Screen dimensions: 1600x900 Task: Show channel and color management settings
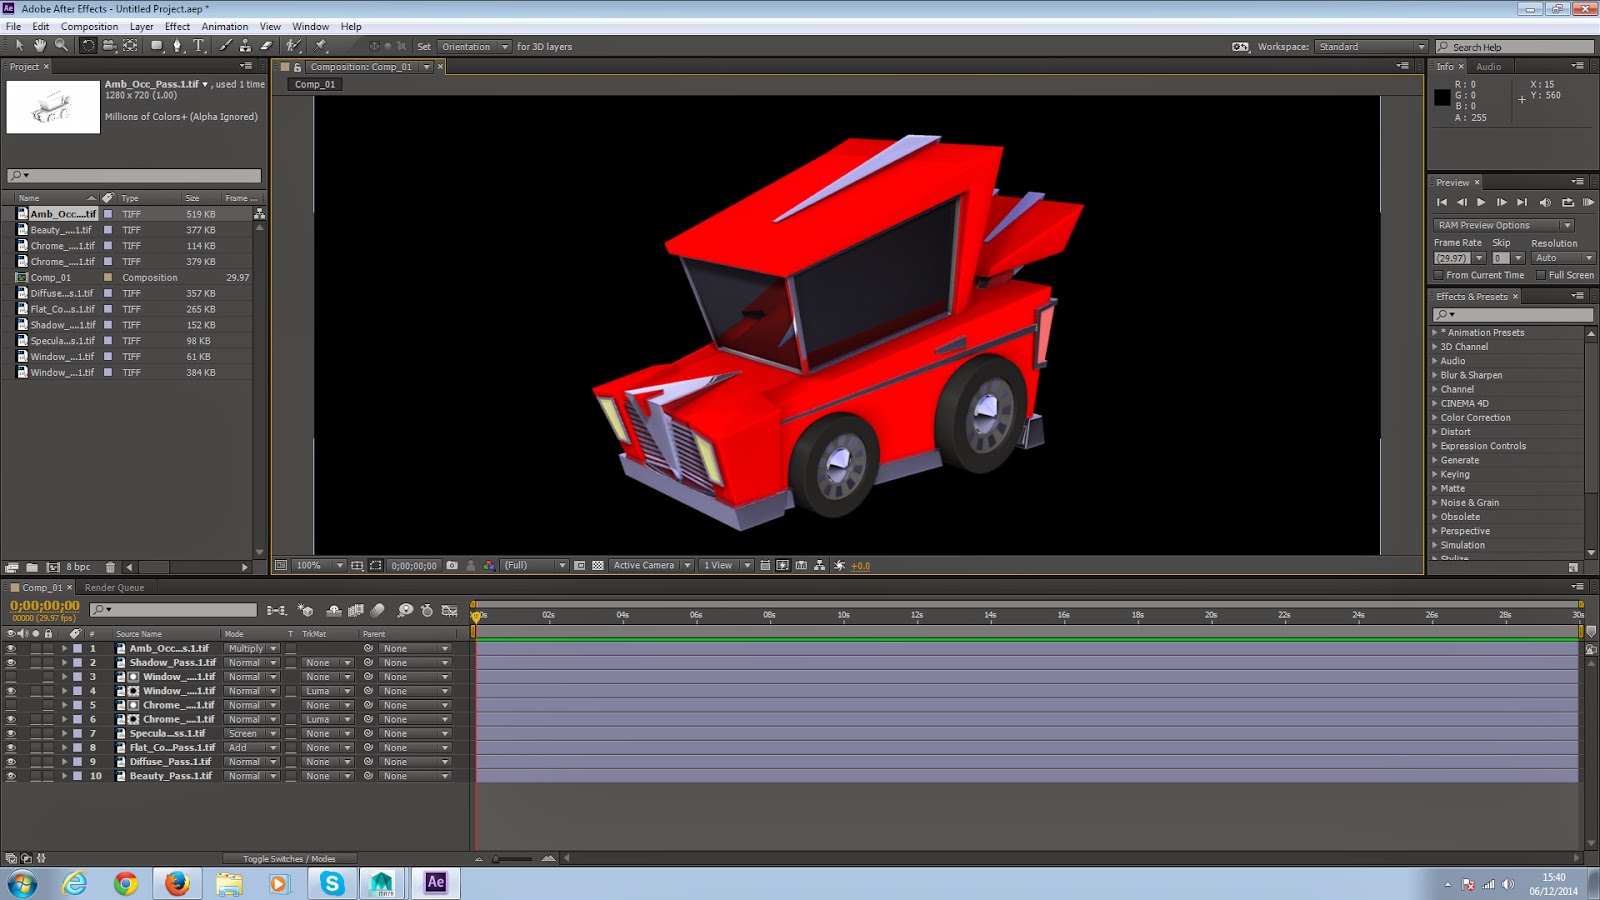tap(489, 566)
